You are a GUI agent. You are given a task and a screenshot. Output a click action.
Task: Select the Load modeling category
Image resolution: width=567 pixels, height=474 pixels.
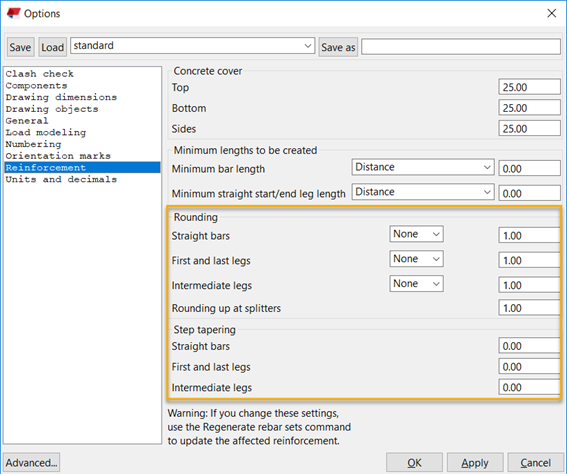pos(46,132)
